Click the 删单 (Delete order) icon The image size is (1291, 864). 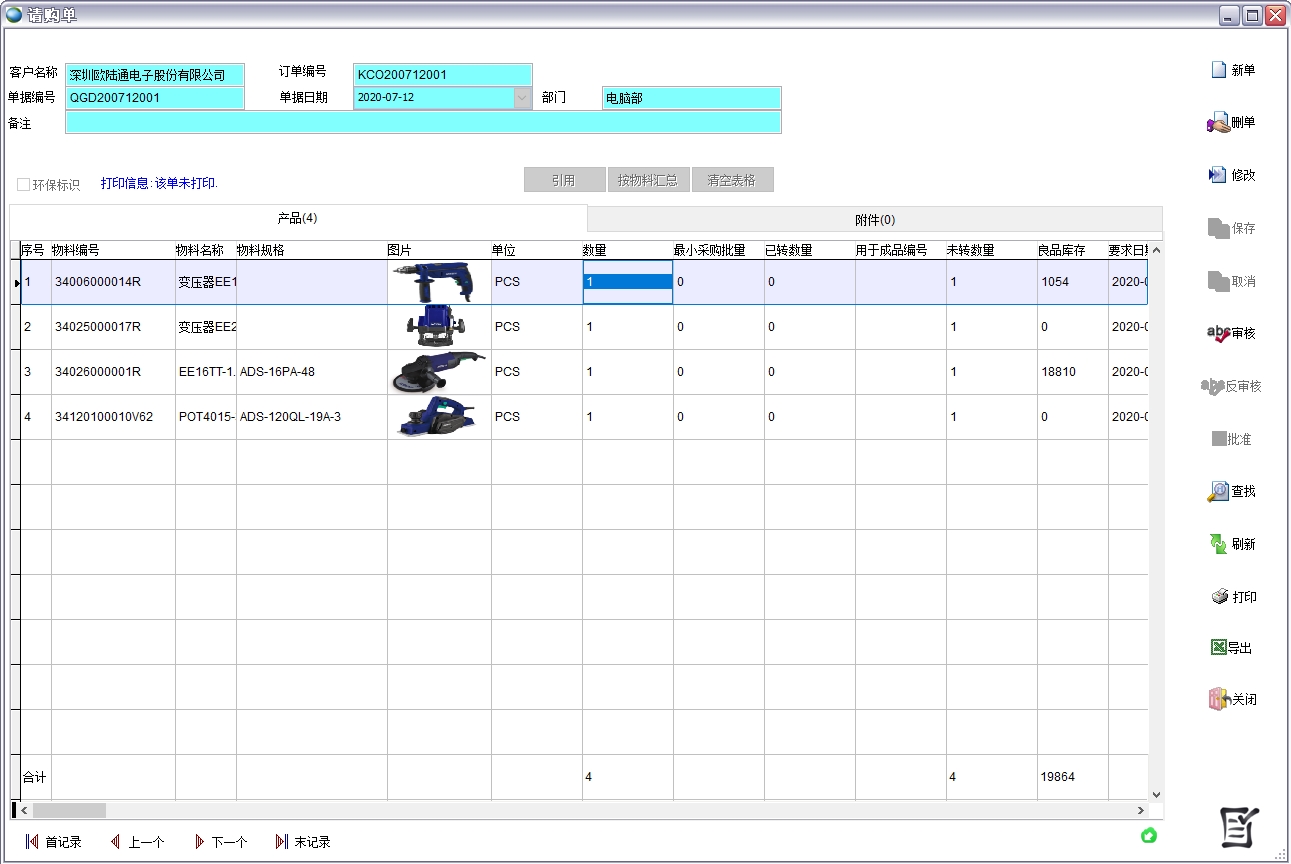coord(1218,123)
